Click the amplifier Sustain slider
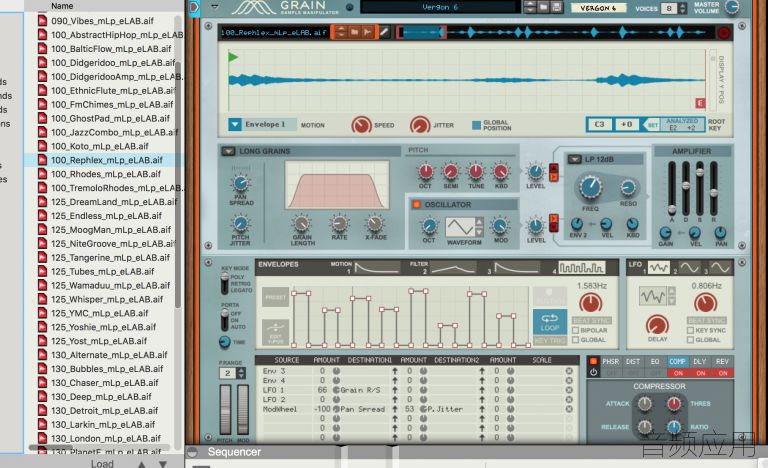The image size is (768, 468). [700, 172]
